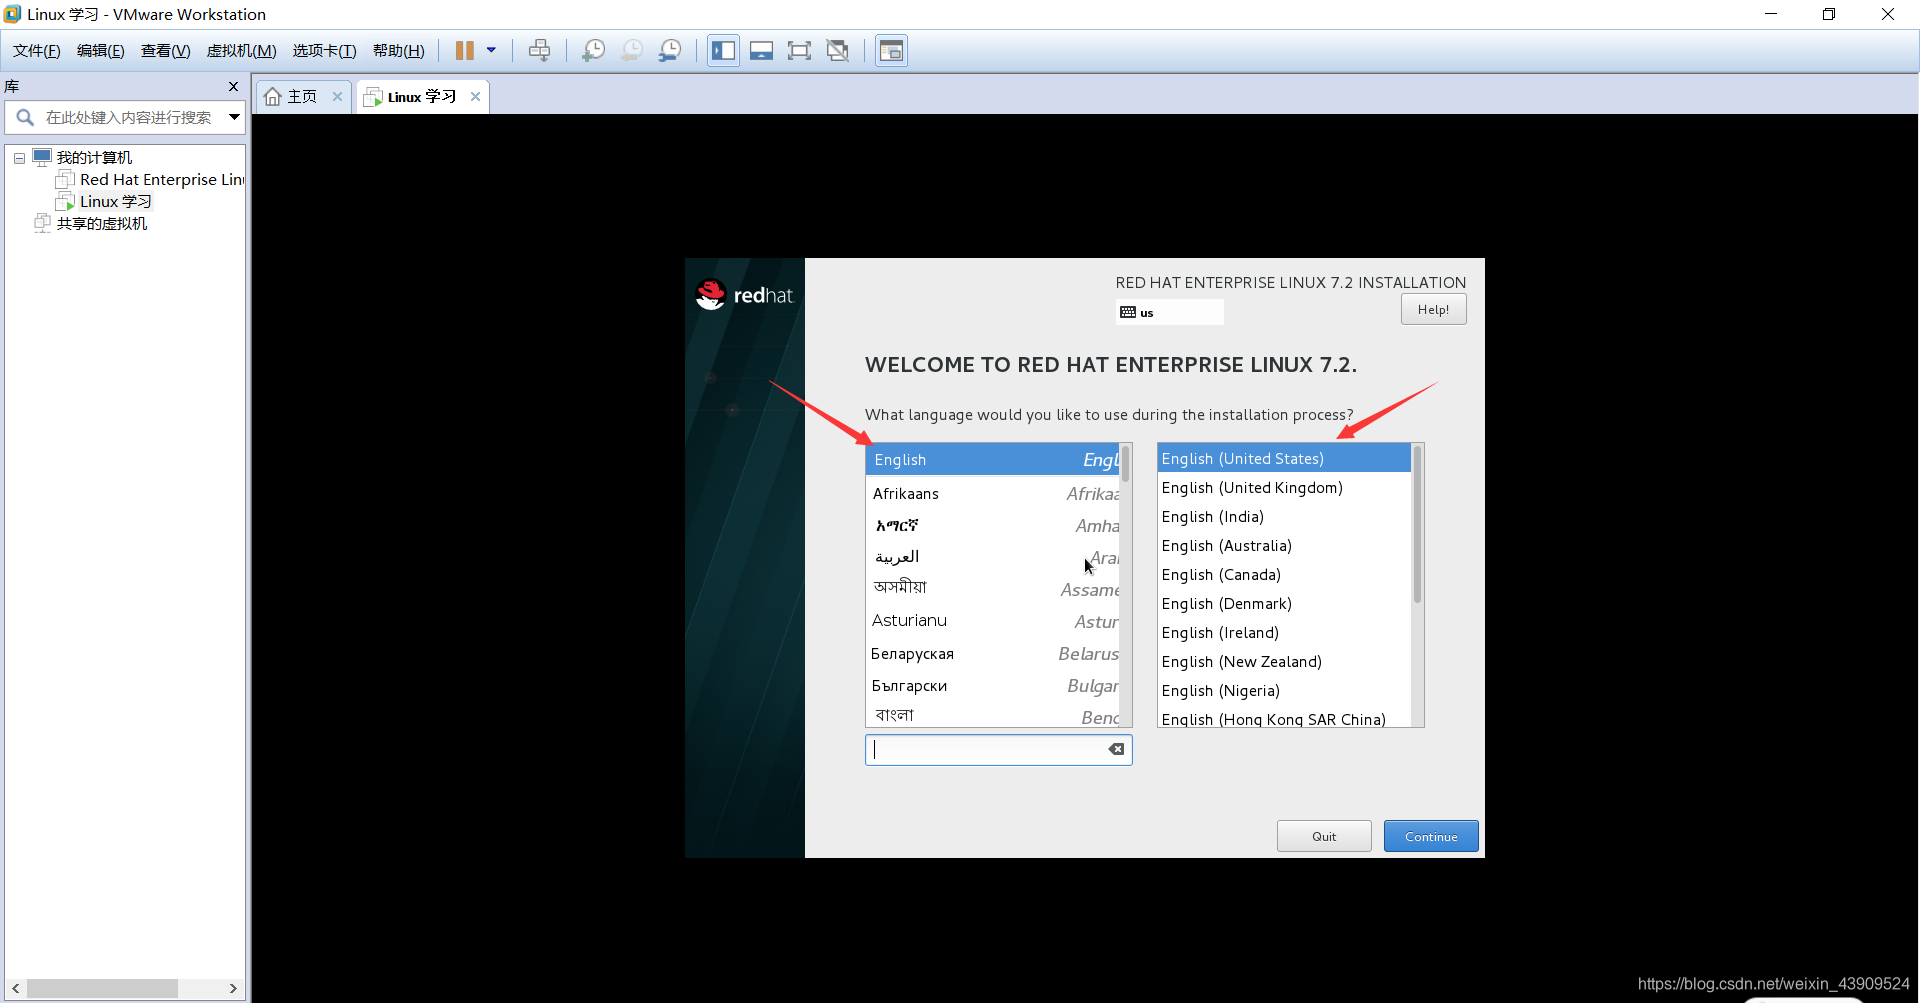Toggle the thumbnail bar icon

click(x=762, y=51)
